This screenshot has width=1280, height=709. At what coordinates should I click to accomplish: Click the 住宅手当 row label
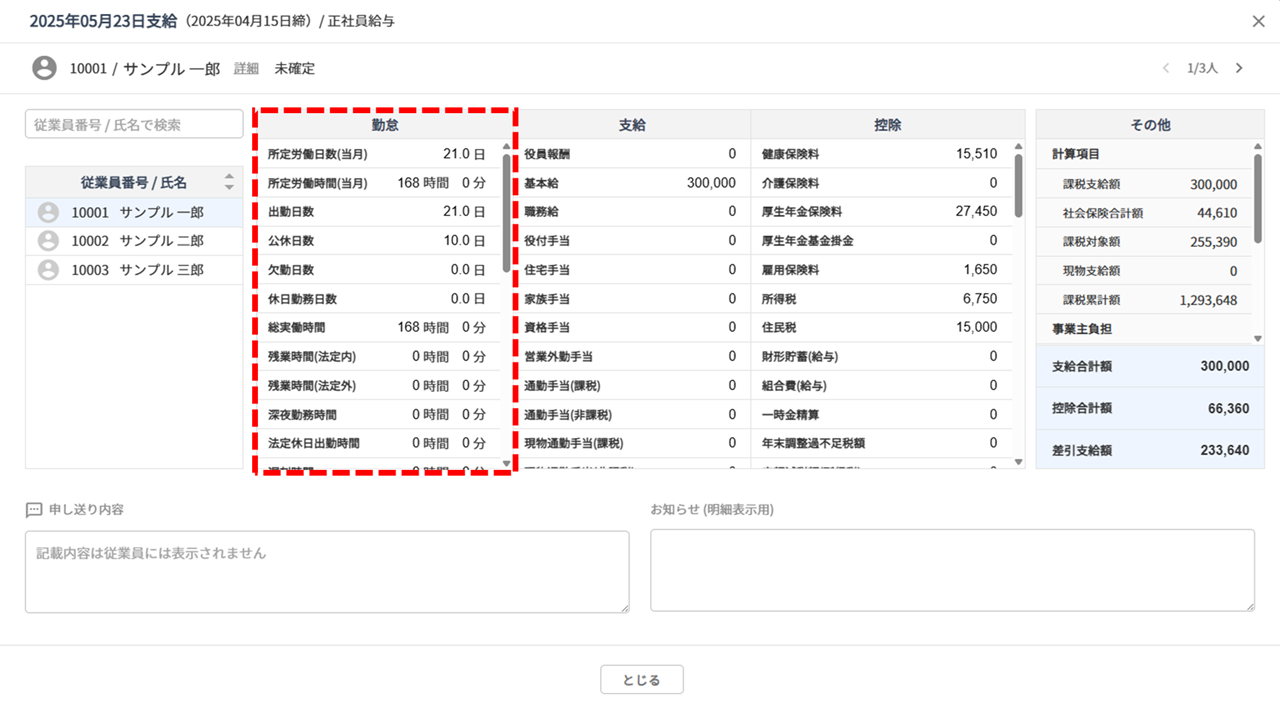(x=546, y=270)
